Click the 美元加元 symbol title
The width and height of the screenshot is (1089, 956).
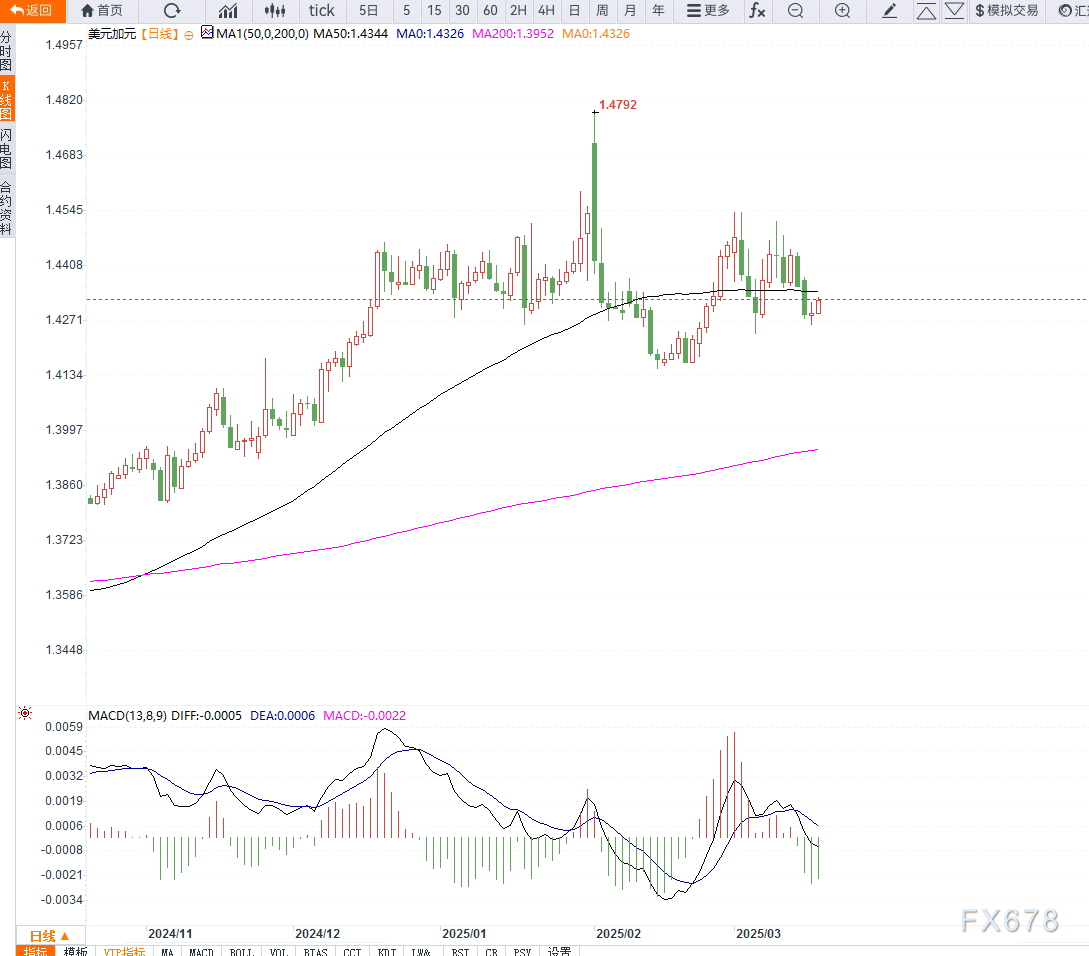click(112, 33)
